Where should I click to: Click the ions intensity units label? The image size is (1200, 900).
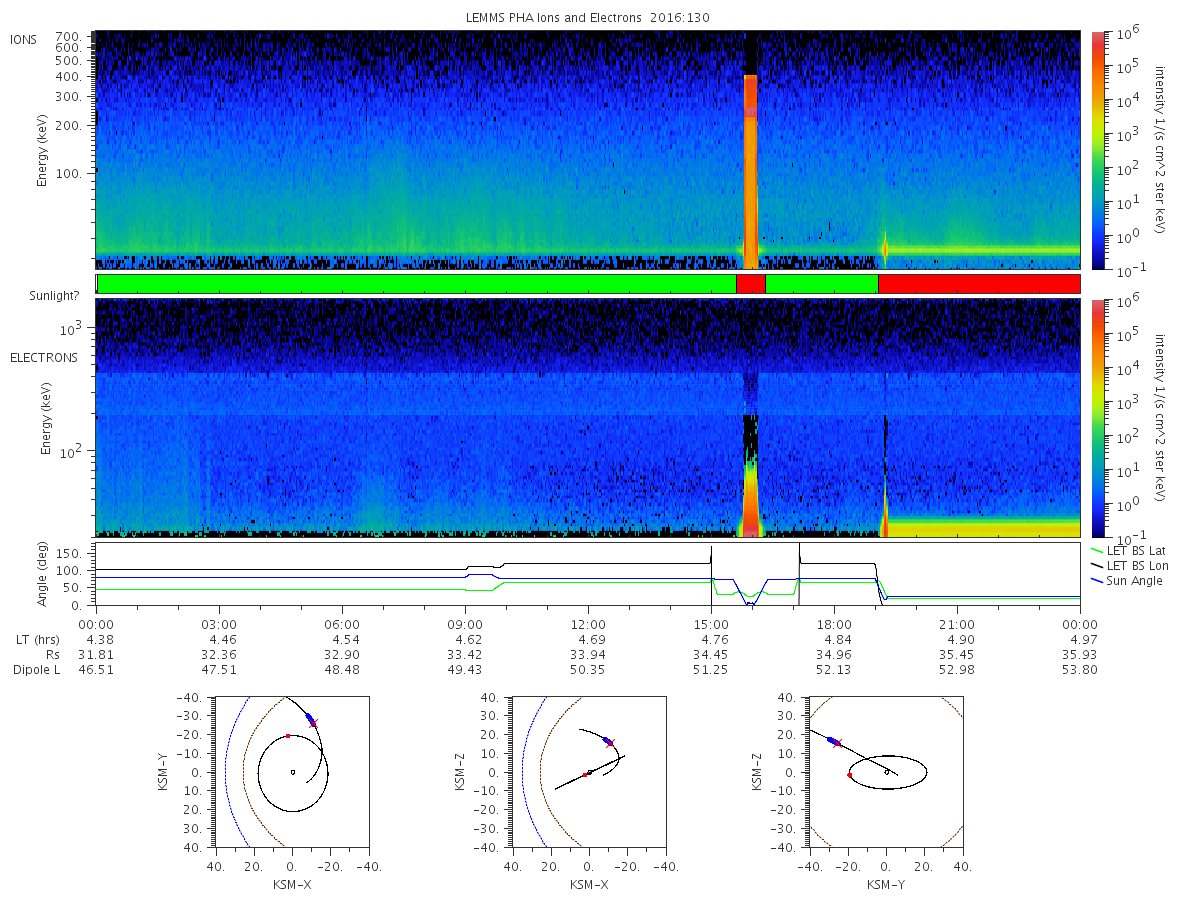1160,150
